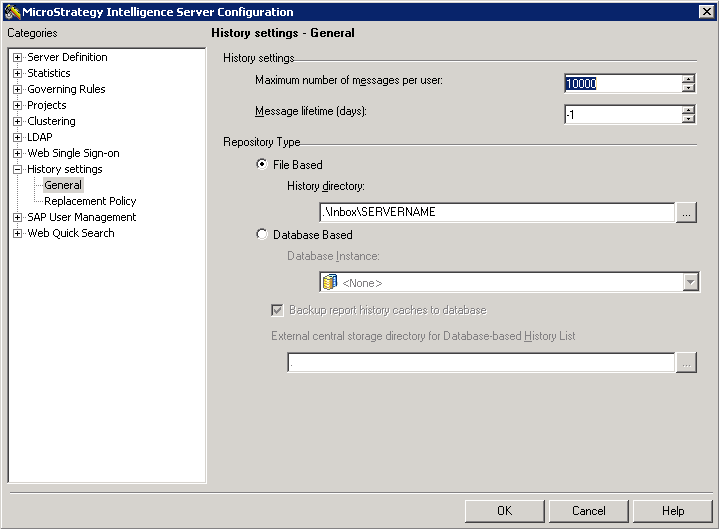
Task: Decrease message lifetime days spinner
Action: (688, 119)
